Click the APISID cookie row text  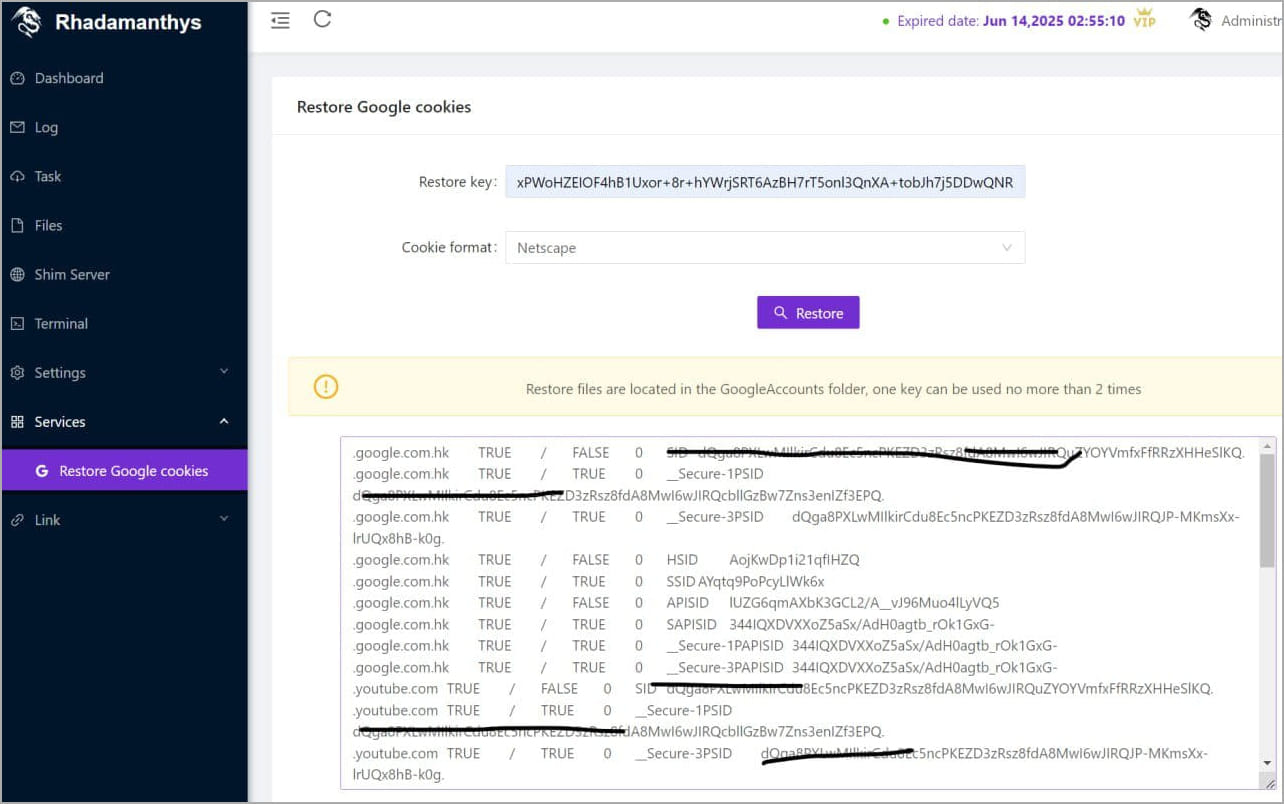(676, 603)
